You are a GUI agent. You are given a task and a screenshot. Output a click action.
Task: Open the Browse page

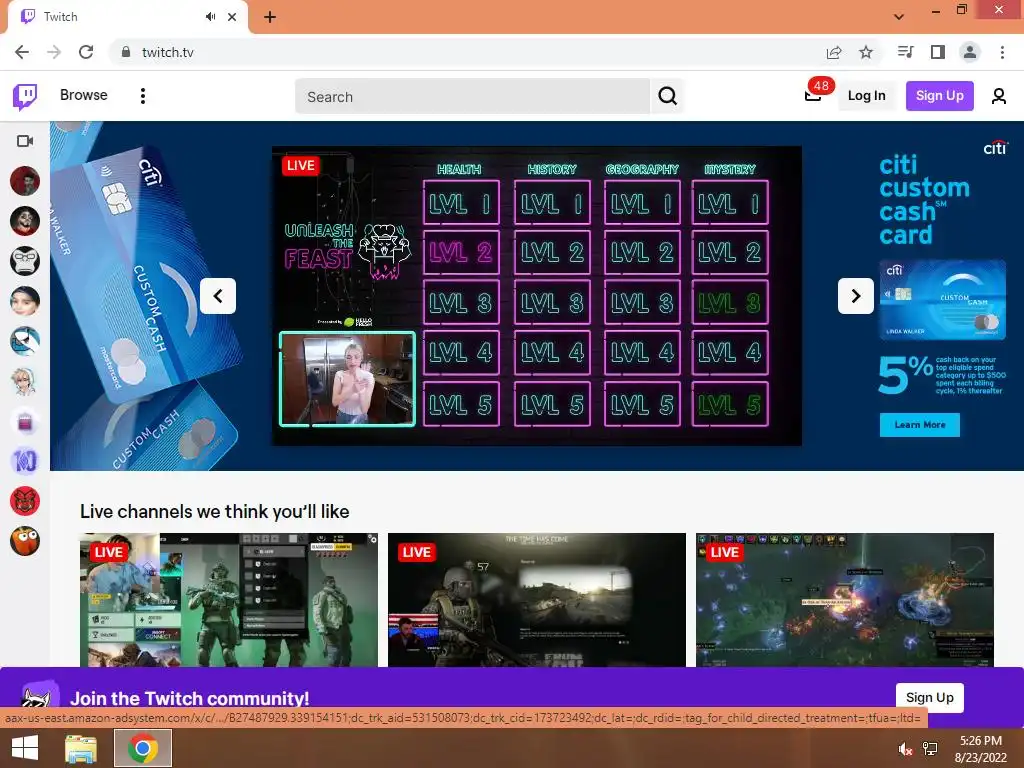(x=84, y=95)
